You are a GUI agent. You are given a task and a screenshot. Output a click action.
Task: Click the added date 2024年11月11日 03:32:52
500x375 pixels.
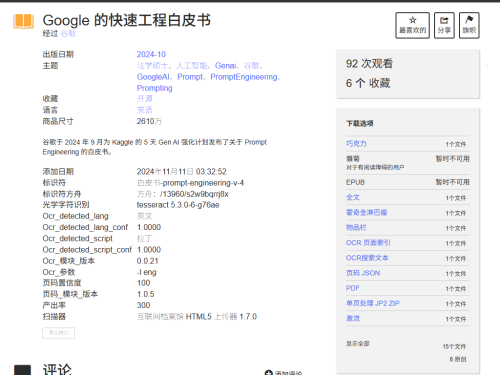coord(181,172)
